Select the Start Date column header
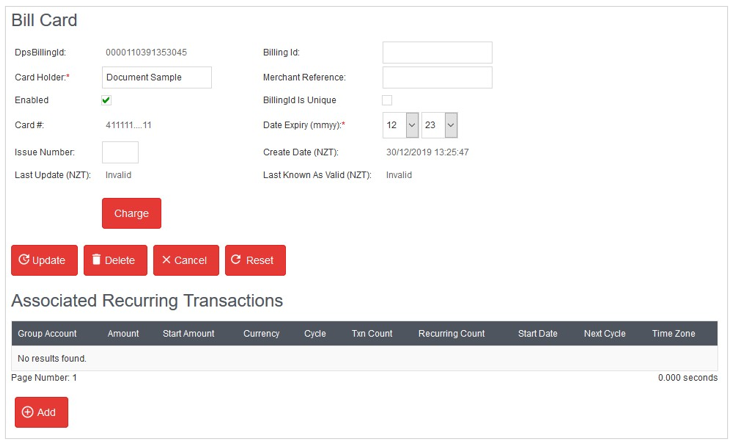Screen dimensions: 733x444 [x=537, y=334]
